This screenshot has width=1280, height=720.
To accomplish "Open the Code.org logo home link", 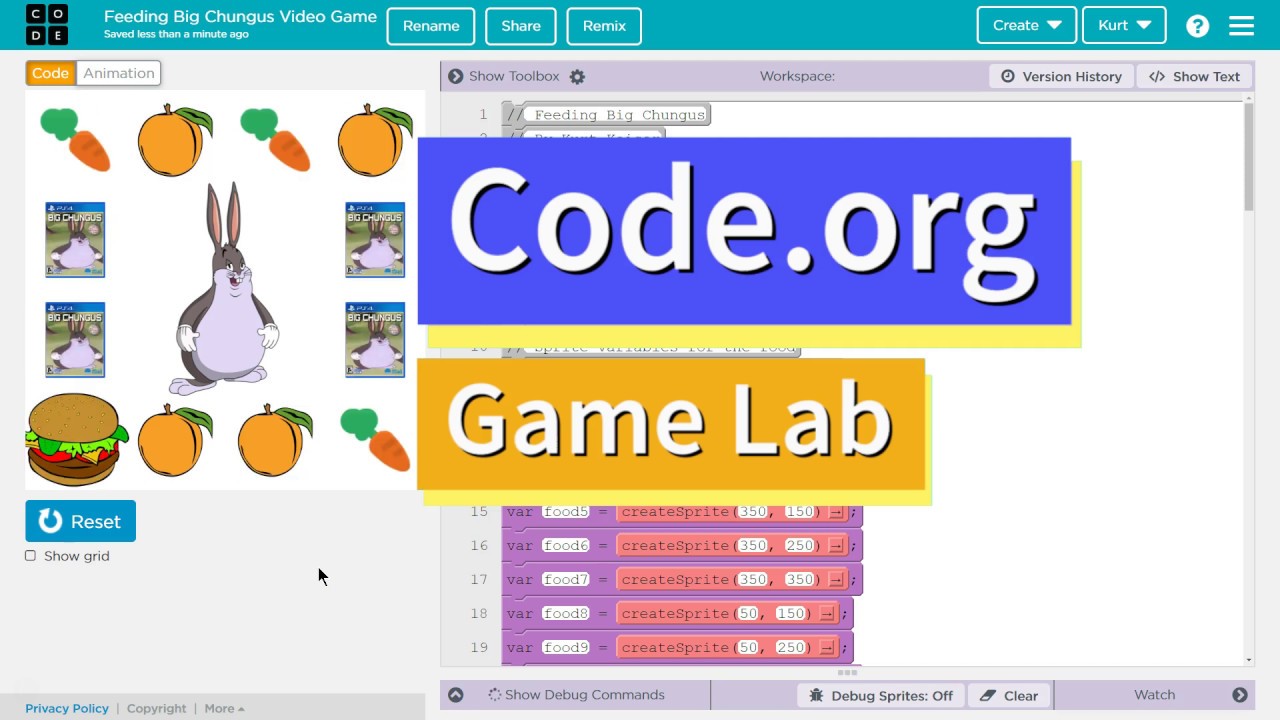I will coord(47,25).
